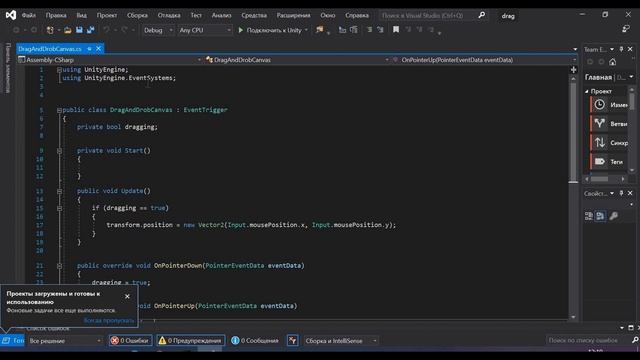This screenshot has height=360, width=640.
Task: Open the Все решение scope dropdown
Action: coord(64,340)
